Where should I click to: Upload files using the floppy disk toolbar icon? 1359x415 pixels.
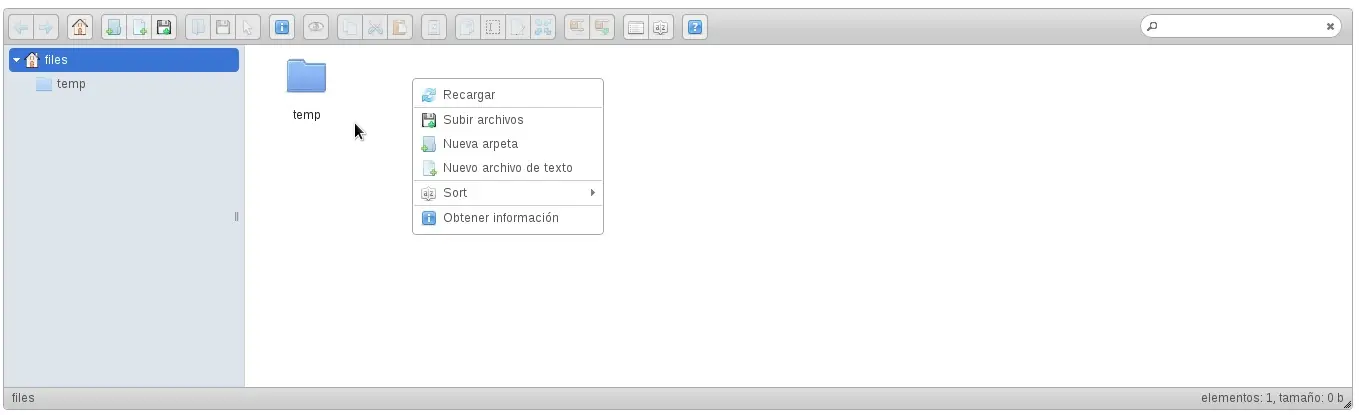pos(164,28)
